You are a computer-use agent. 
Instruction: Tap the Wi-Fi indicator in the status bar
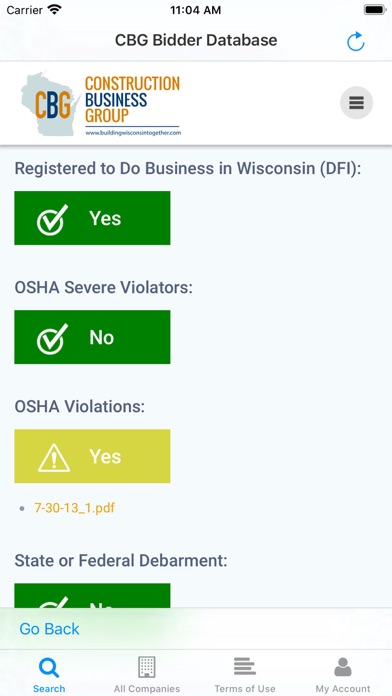(55, 10)
